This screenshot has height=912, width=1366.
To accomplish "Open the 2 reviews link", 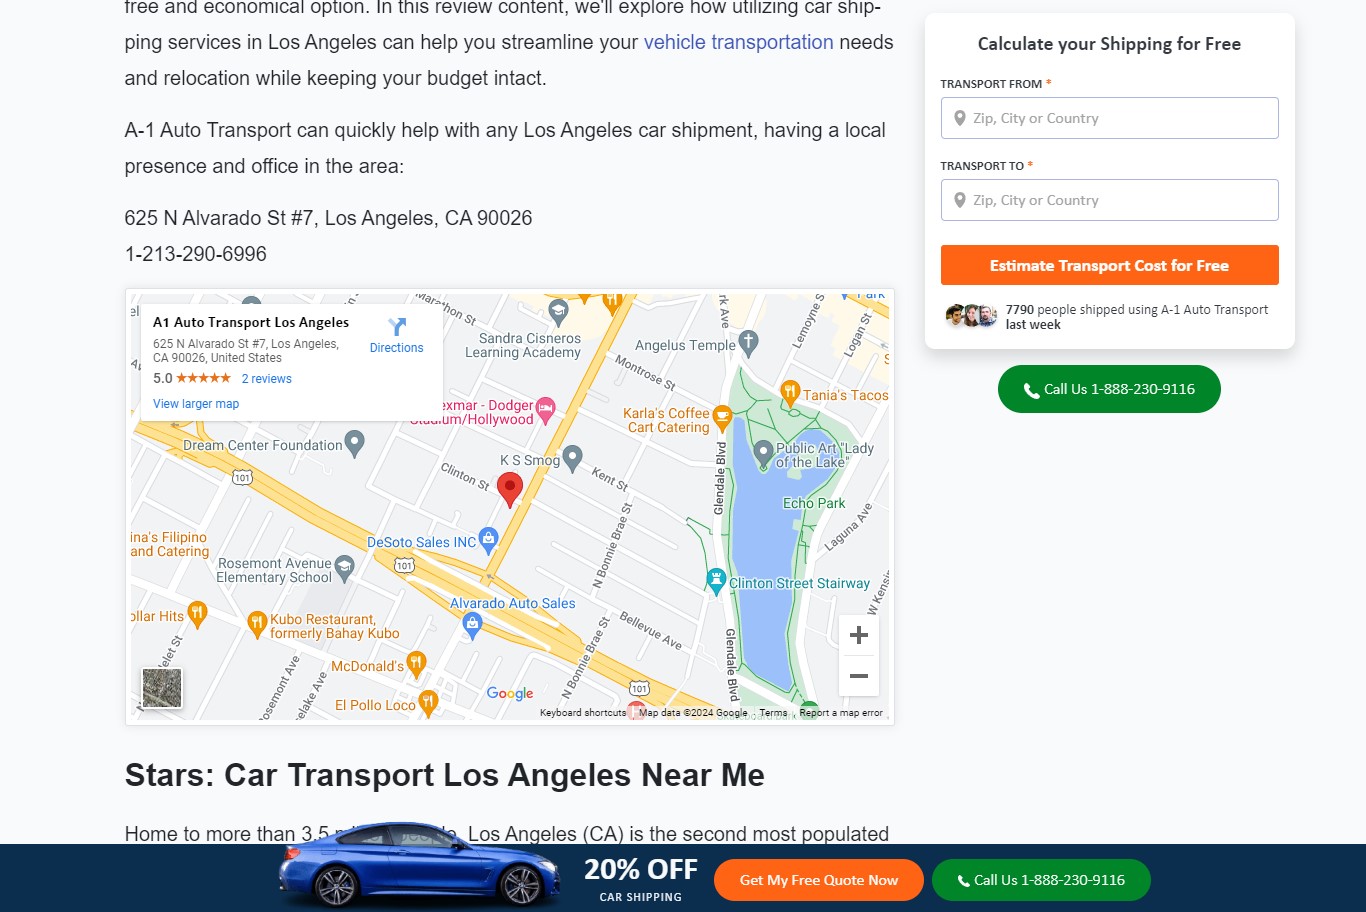I will click(x=267, y=379).
